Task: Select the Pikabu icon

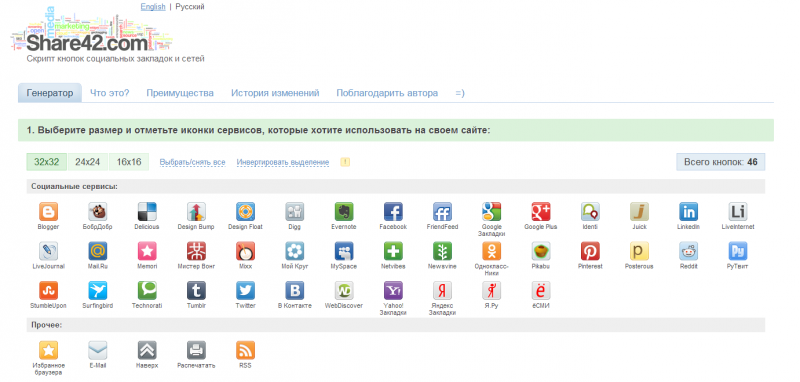Action: click(541, 251)
